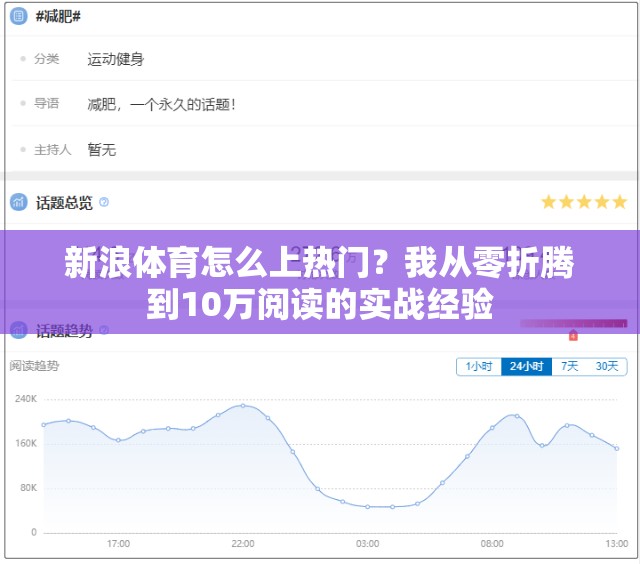Click the chart data point at 08:00

pyautogui.click(x=492, y=428)
